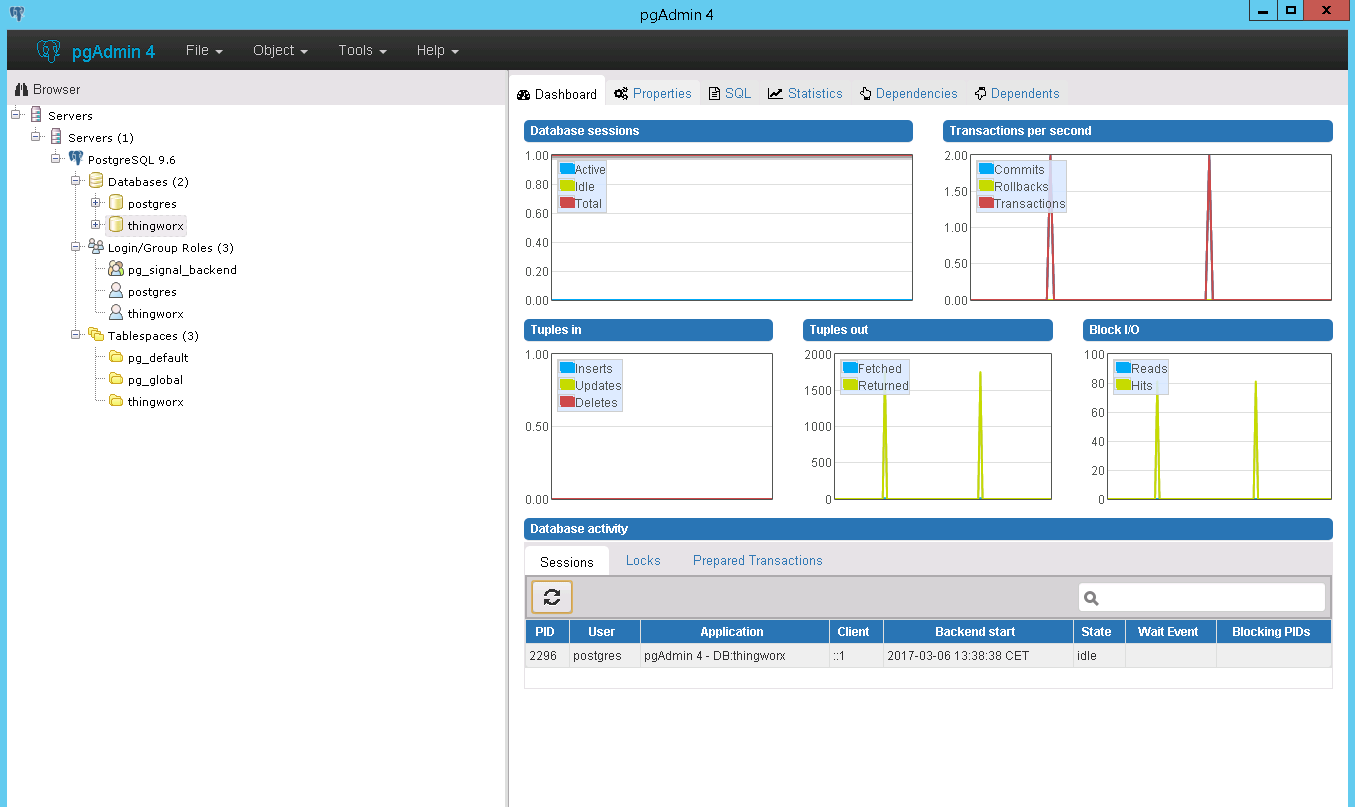Click the backend start "2017-03-06 13:38:38 CET" cell

(x=978, y=656)
